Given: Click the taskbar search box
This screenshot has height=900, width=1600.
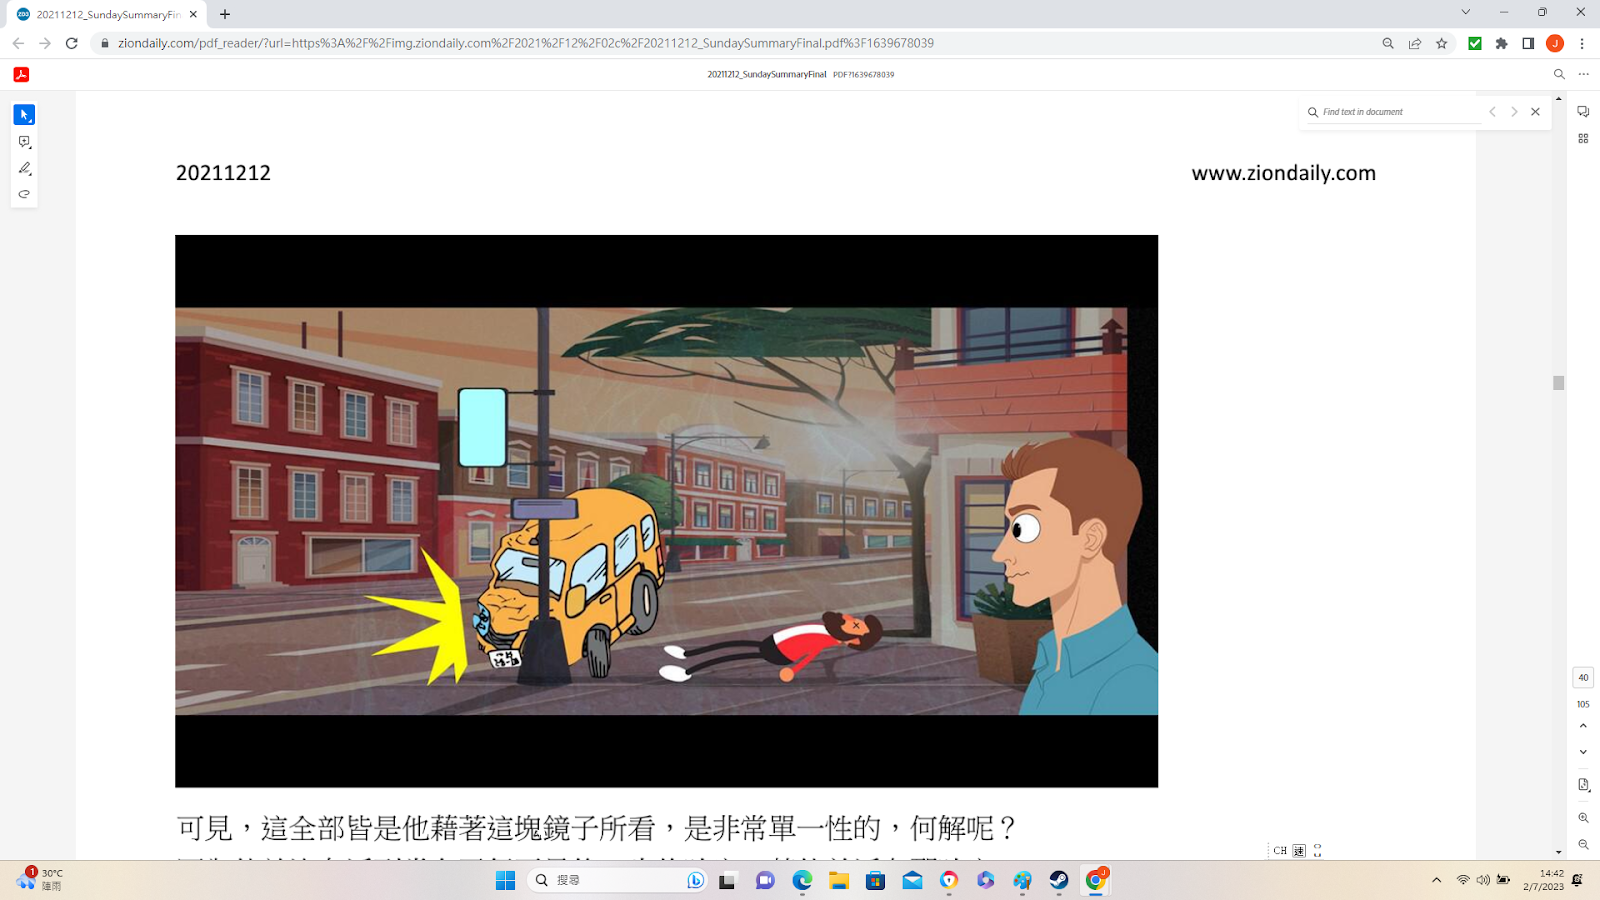Looking at the screenshot, I should [x=618, y=880].
